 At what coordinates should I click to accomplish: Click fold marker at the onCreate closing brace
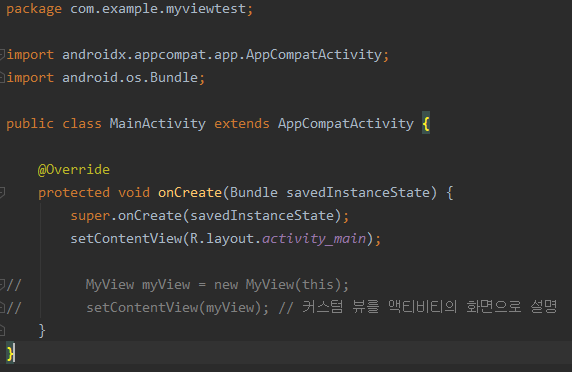pyautogui.click(x=2, y=330)
